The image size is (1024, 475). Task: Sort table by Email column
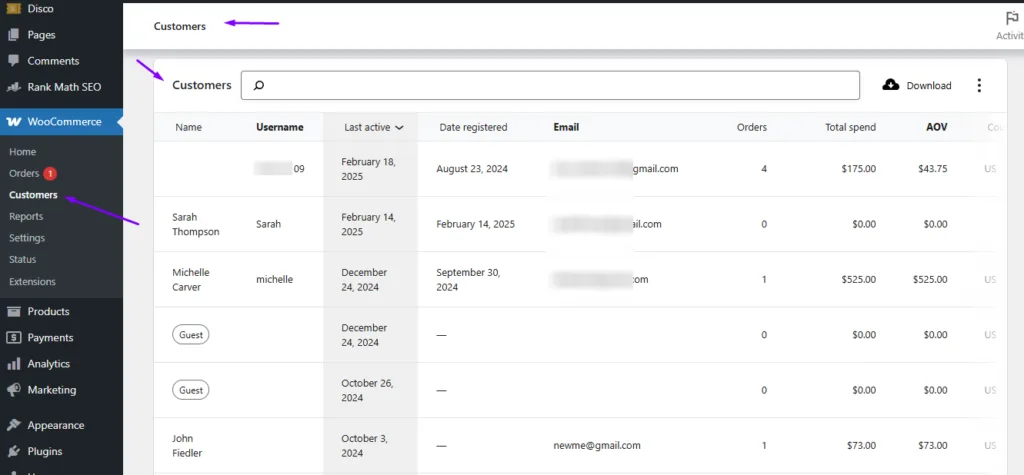pyautogui.click(x=566, y=127)
